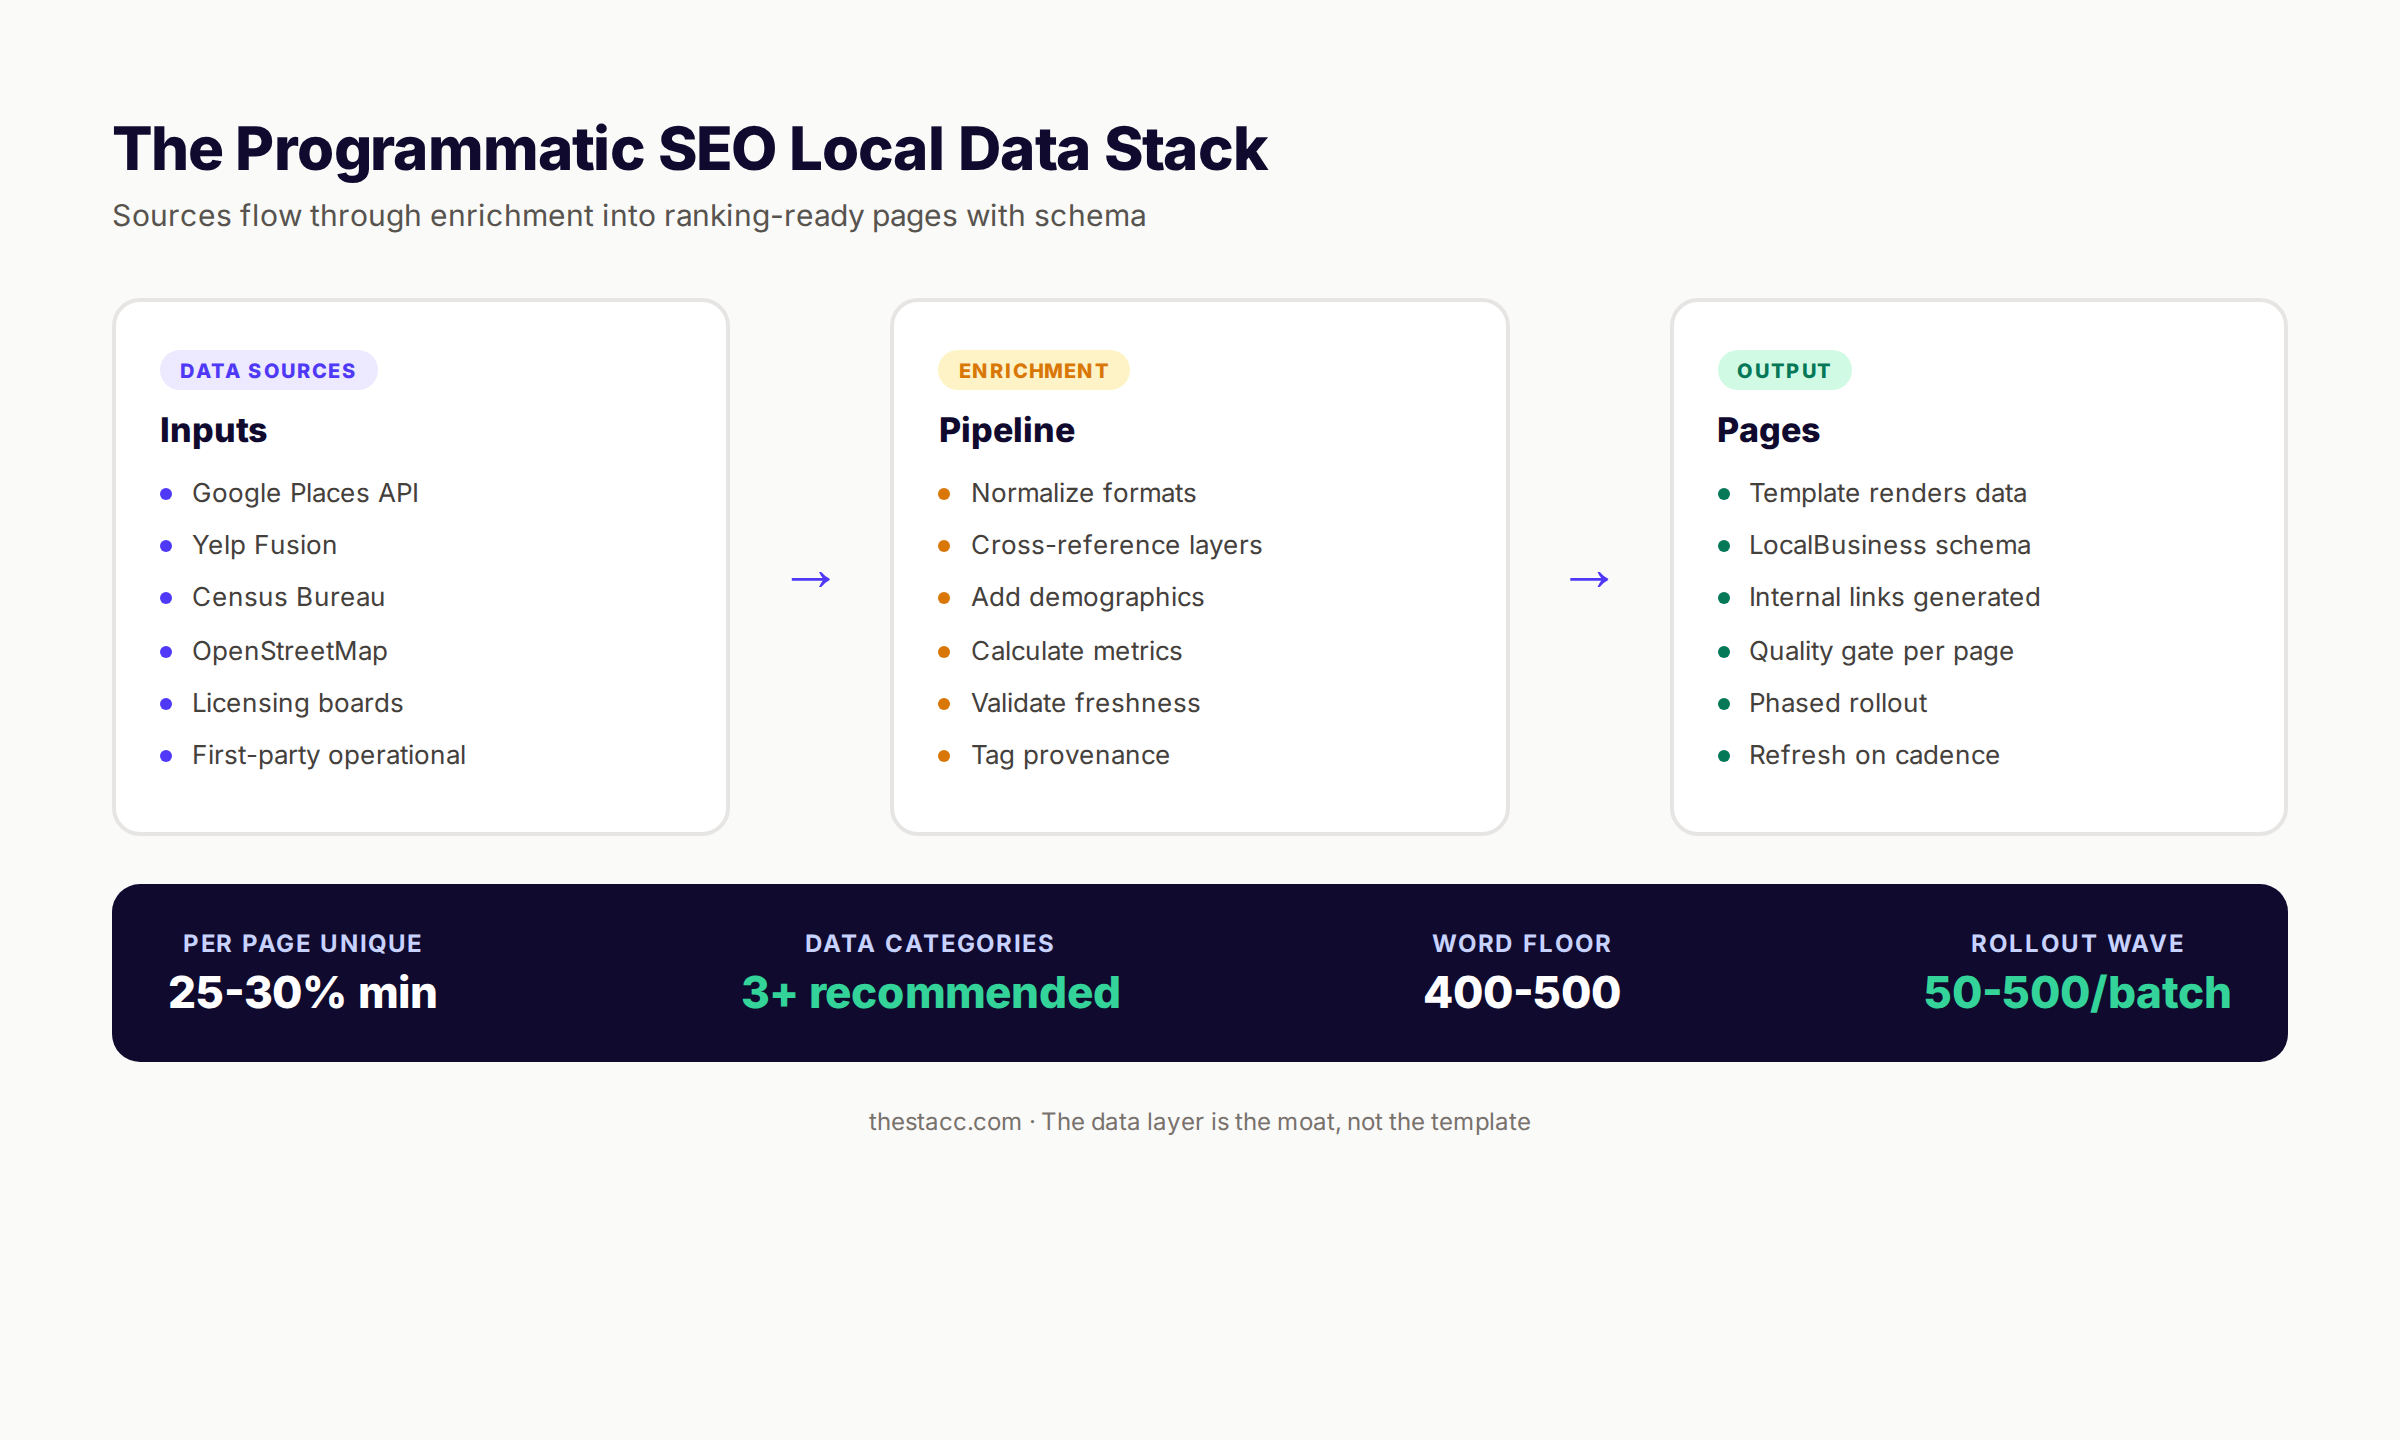Viewport: 2400px width, 1440px height.
Task: Click the 400-500 value
Action: [1521, 993]
